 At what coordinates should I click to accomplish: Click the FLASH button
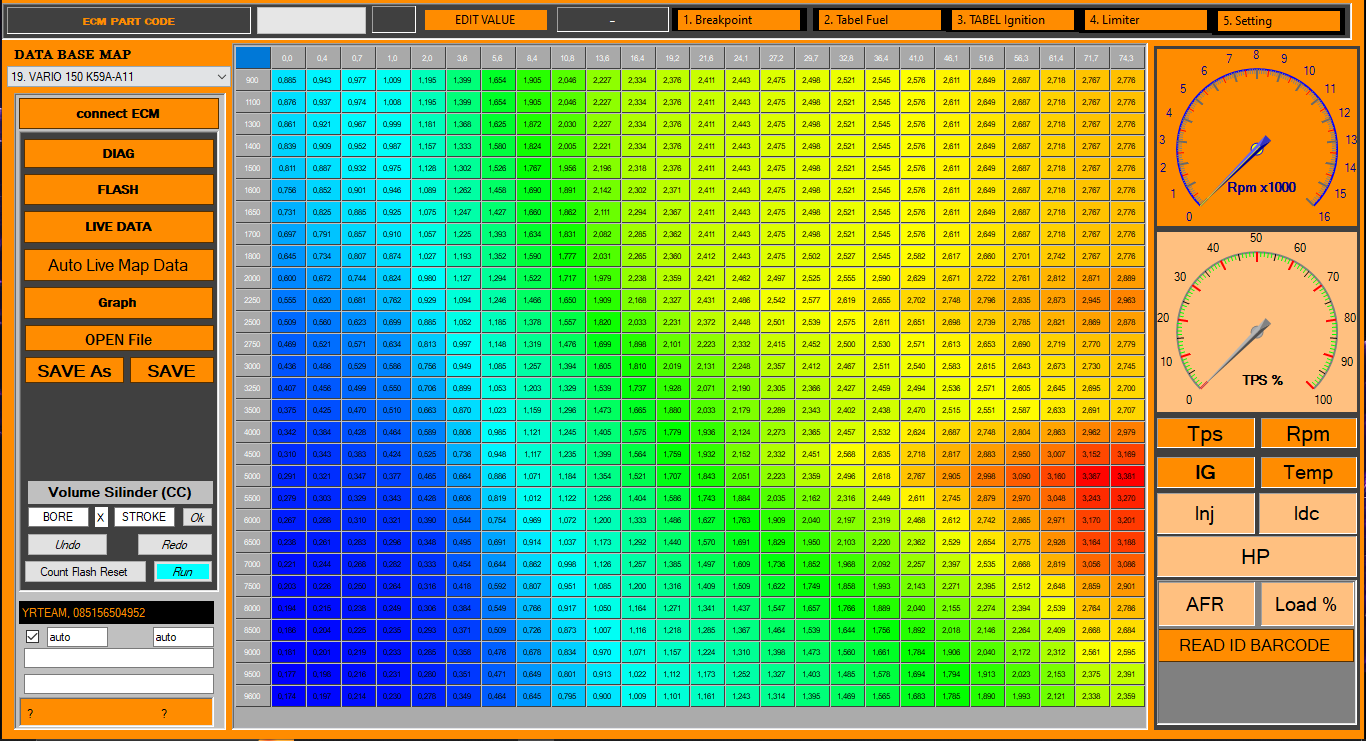pyautogui.click(x=118, y=189)
